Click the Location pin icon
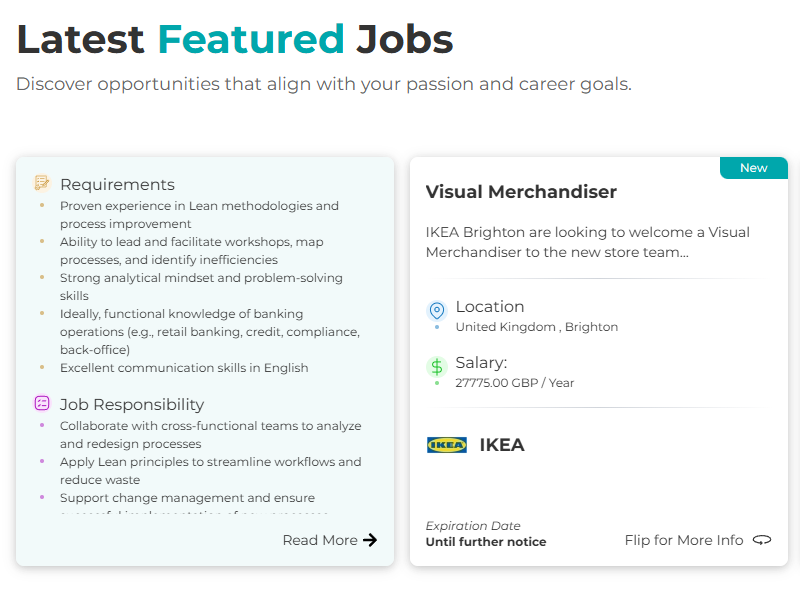 point(436,310)
